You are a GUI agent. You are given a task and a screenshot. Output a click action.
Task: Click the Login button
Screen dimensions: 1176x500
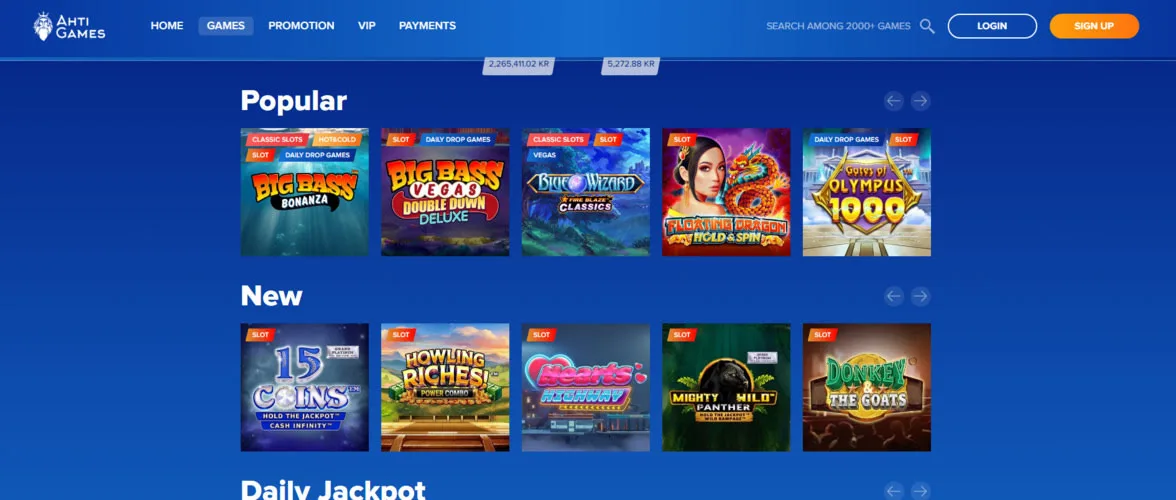coord(992,26)
